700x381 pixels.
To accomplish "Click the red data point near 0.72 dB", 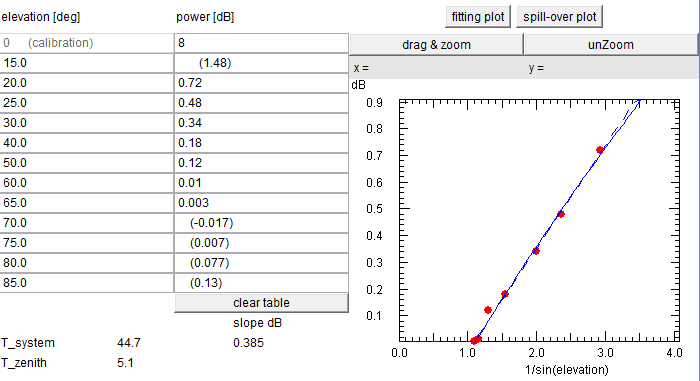I will click(600, 150).
